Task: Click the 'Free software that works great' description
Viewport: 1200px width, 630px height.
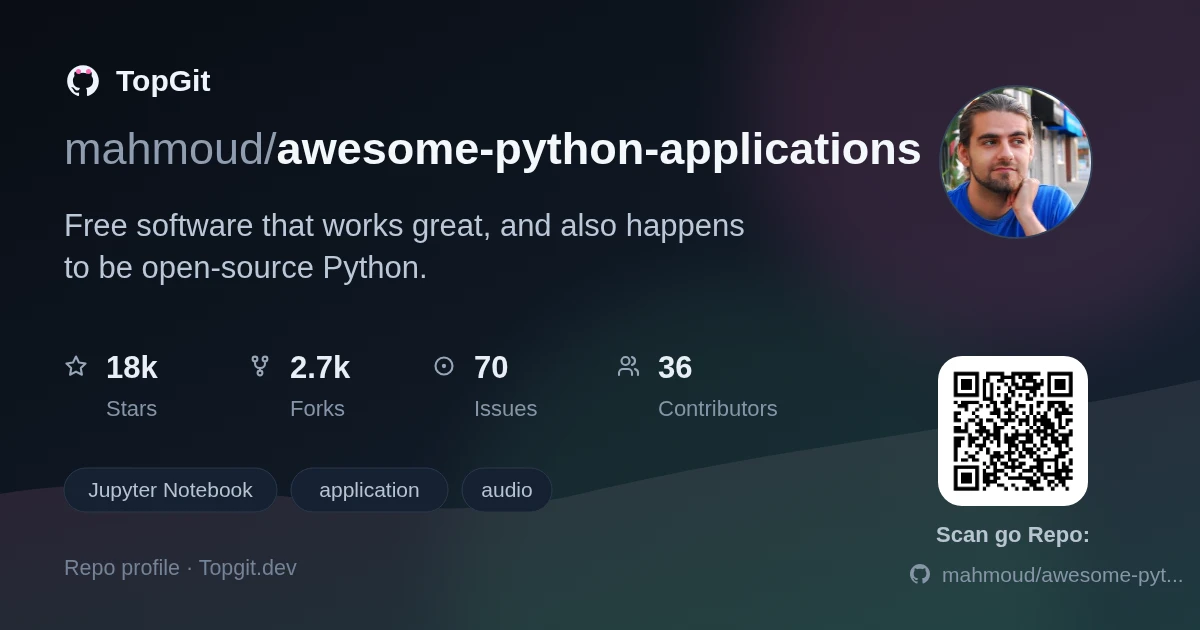Action: click(x=404, y=247)
